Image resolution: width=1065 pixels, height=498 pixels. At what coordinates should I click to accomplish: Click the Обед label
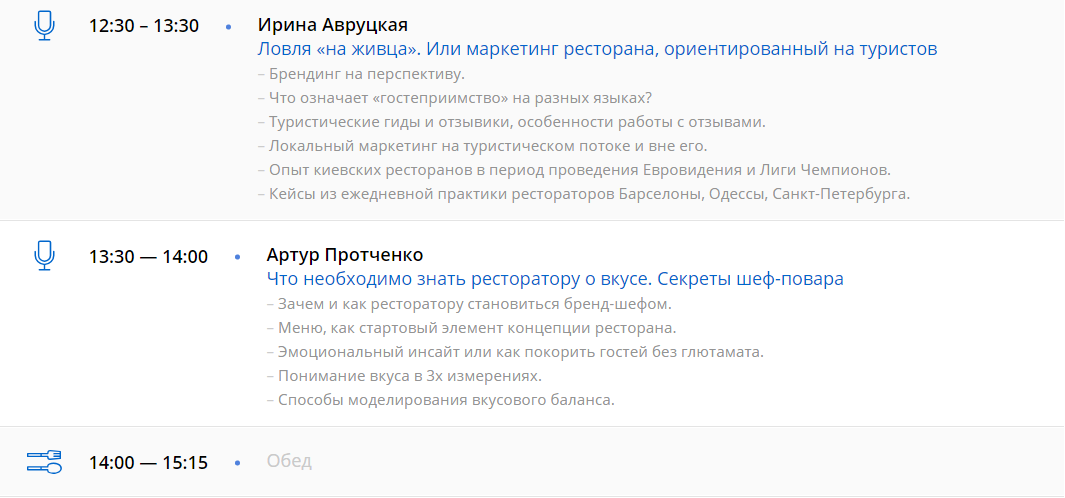(x=289, y=461)
